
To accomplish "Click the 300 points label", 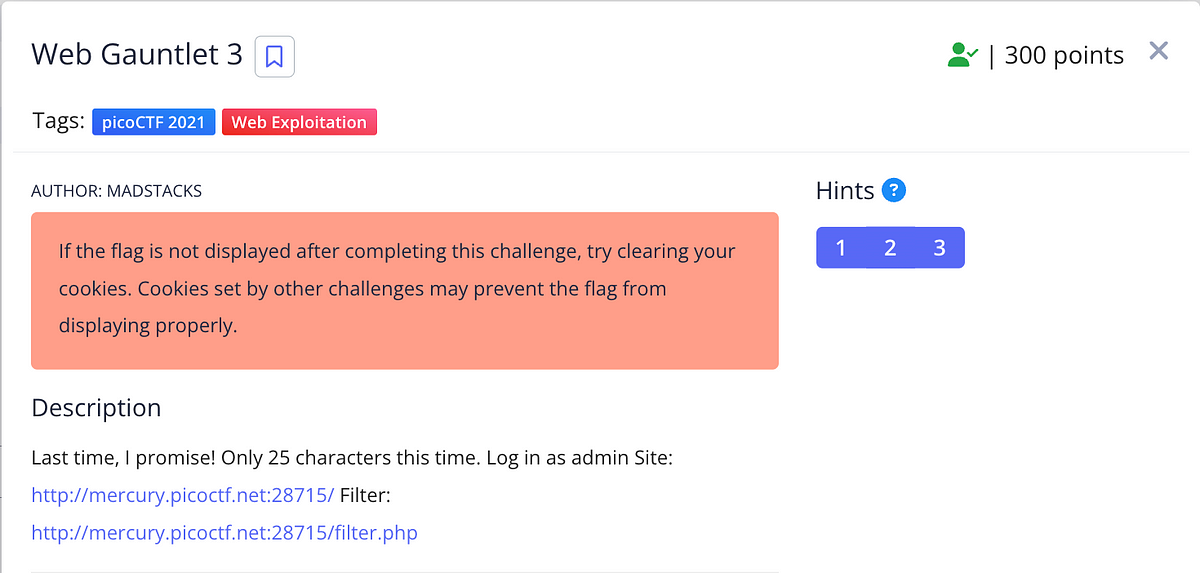I will [x=1064, y=56].
